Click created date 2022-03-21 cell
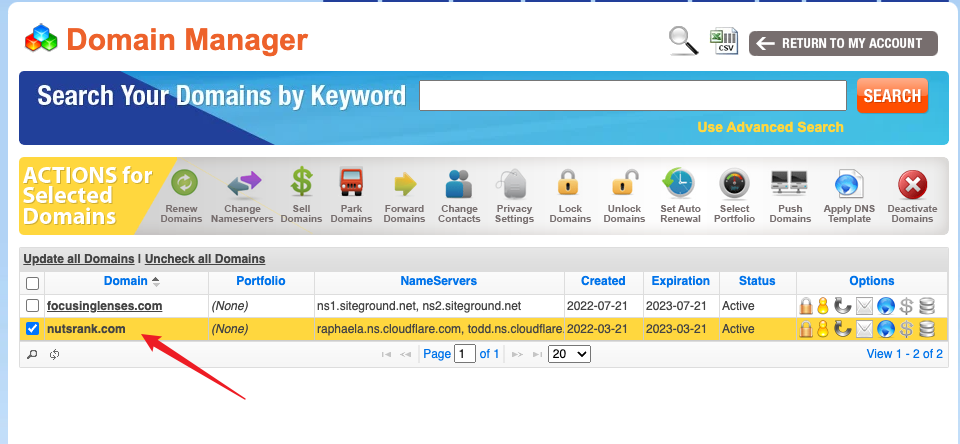The height and width of the screenshot is (444, 960). [x=603, y=329]
